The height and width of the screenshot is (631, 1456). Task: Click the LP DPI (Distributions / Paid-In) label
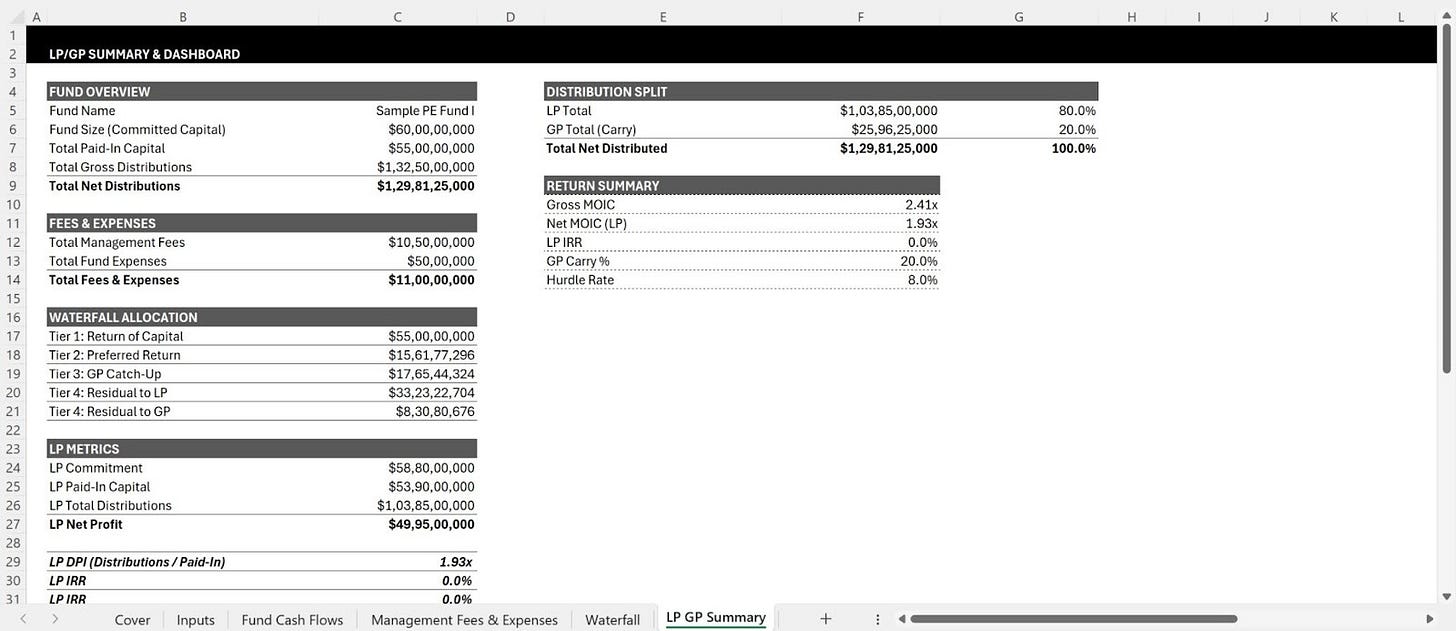tap(137, 562)
